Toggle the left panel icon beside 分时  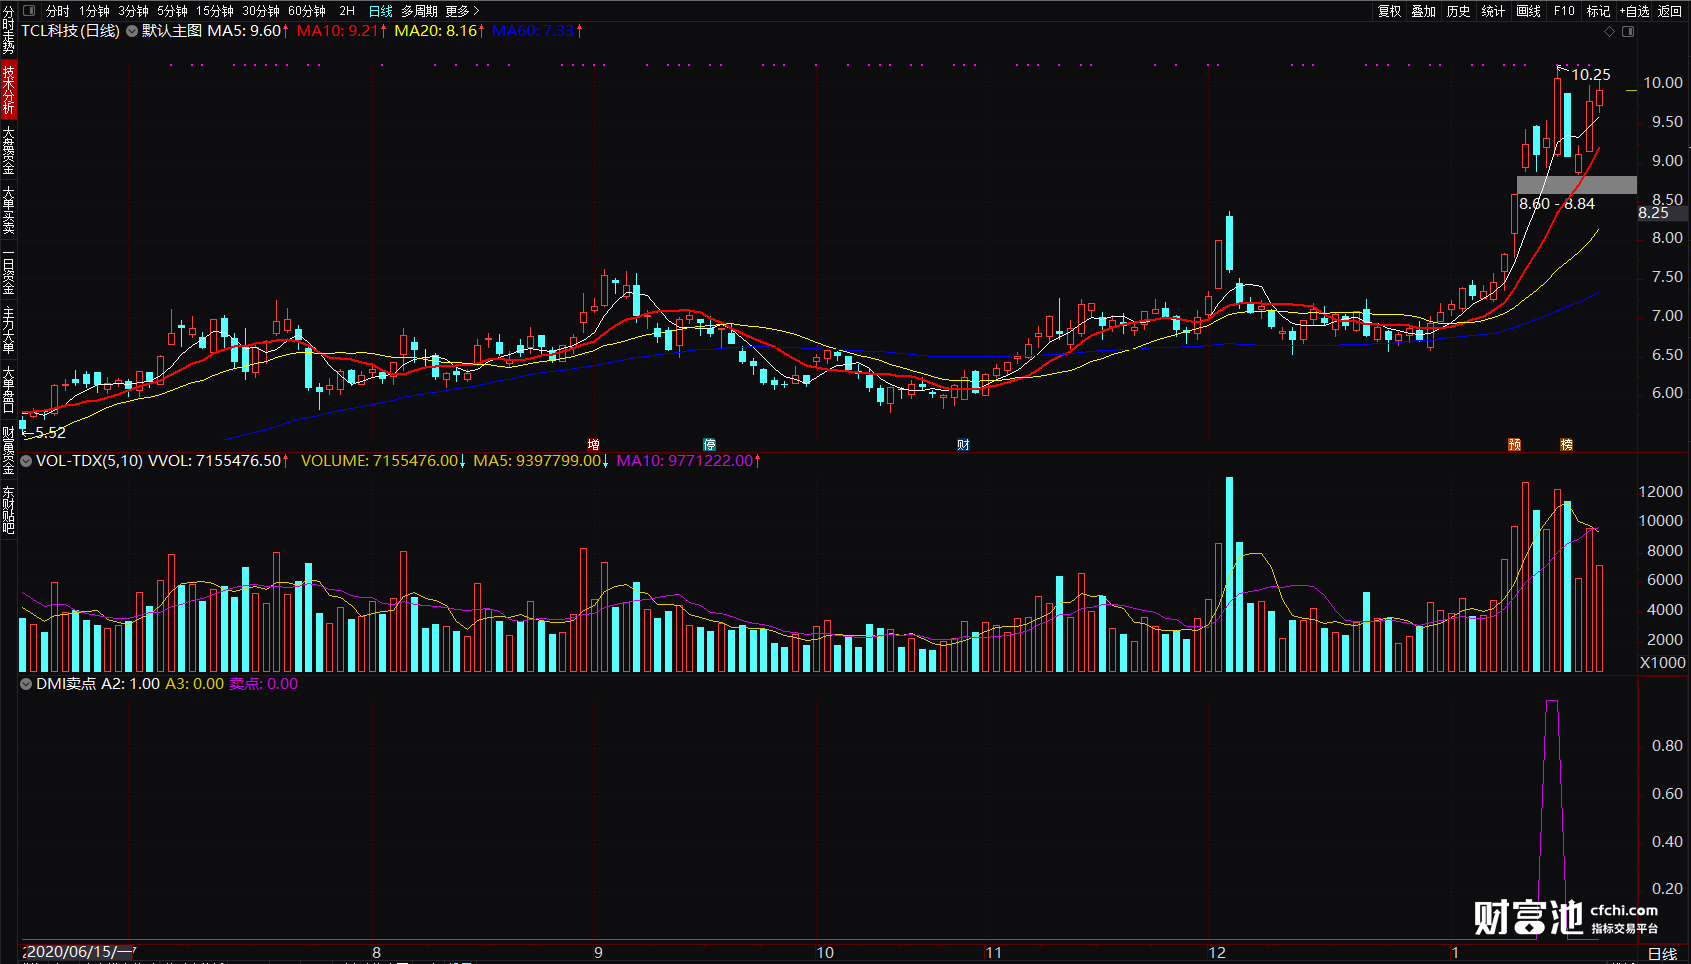(29, 11)
